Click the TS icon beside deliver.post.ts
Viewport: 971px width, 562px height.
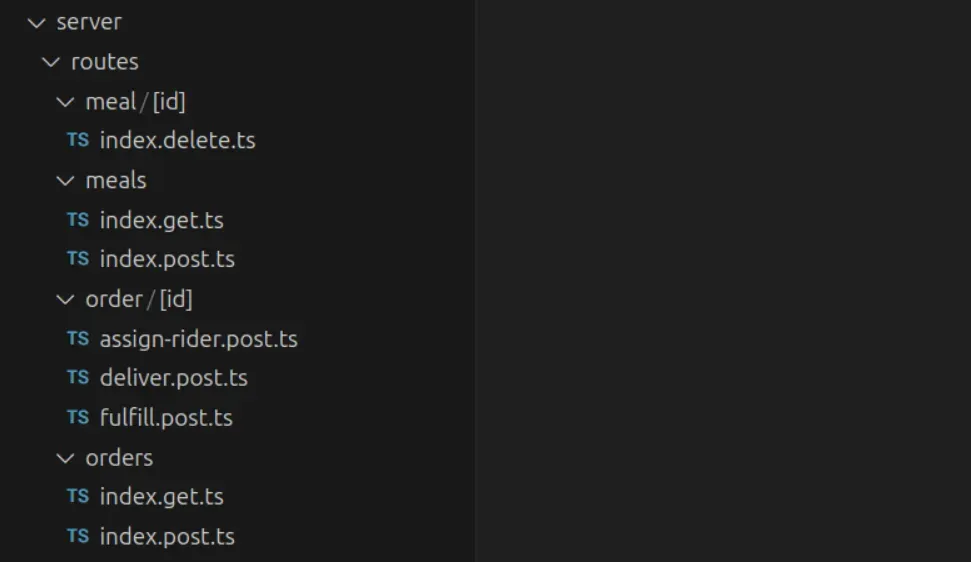click(78, 378)
